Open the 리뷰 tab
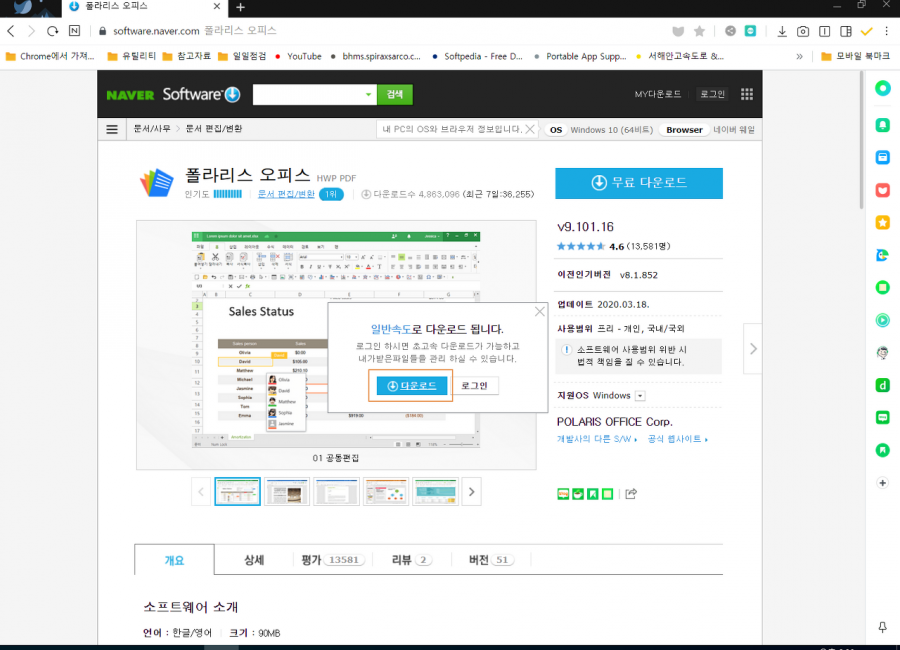Viewport: 900px width, 650px height. (x=412, y=560)
